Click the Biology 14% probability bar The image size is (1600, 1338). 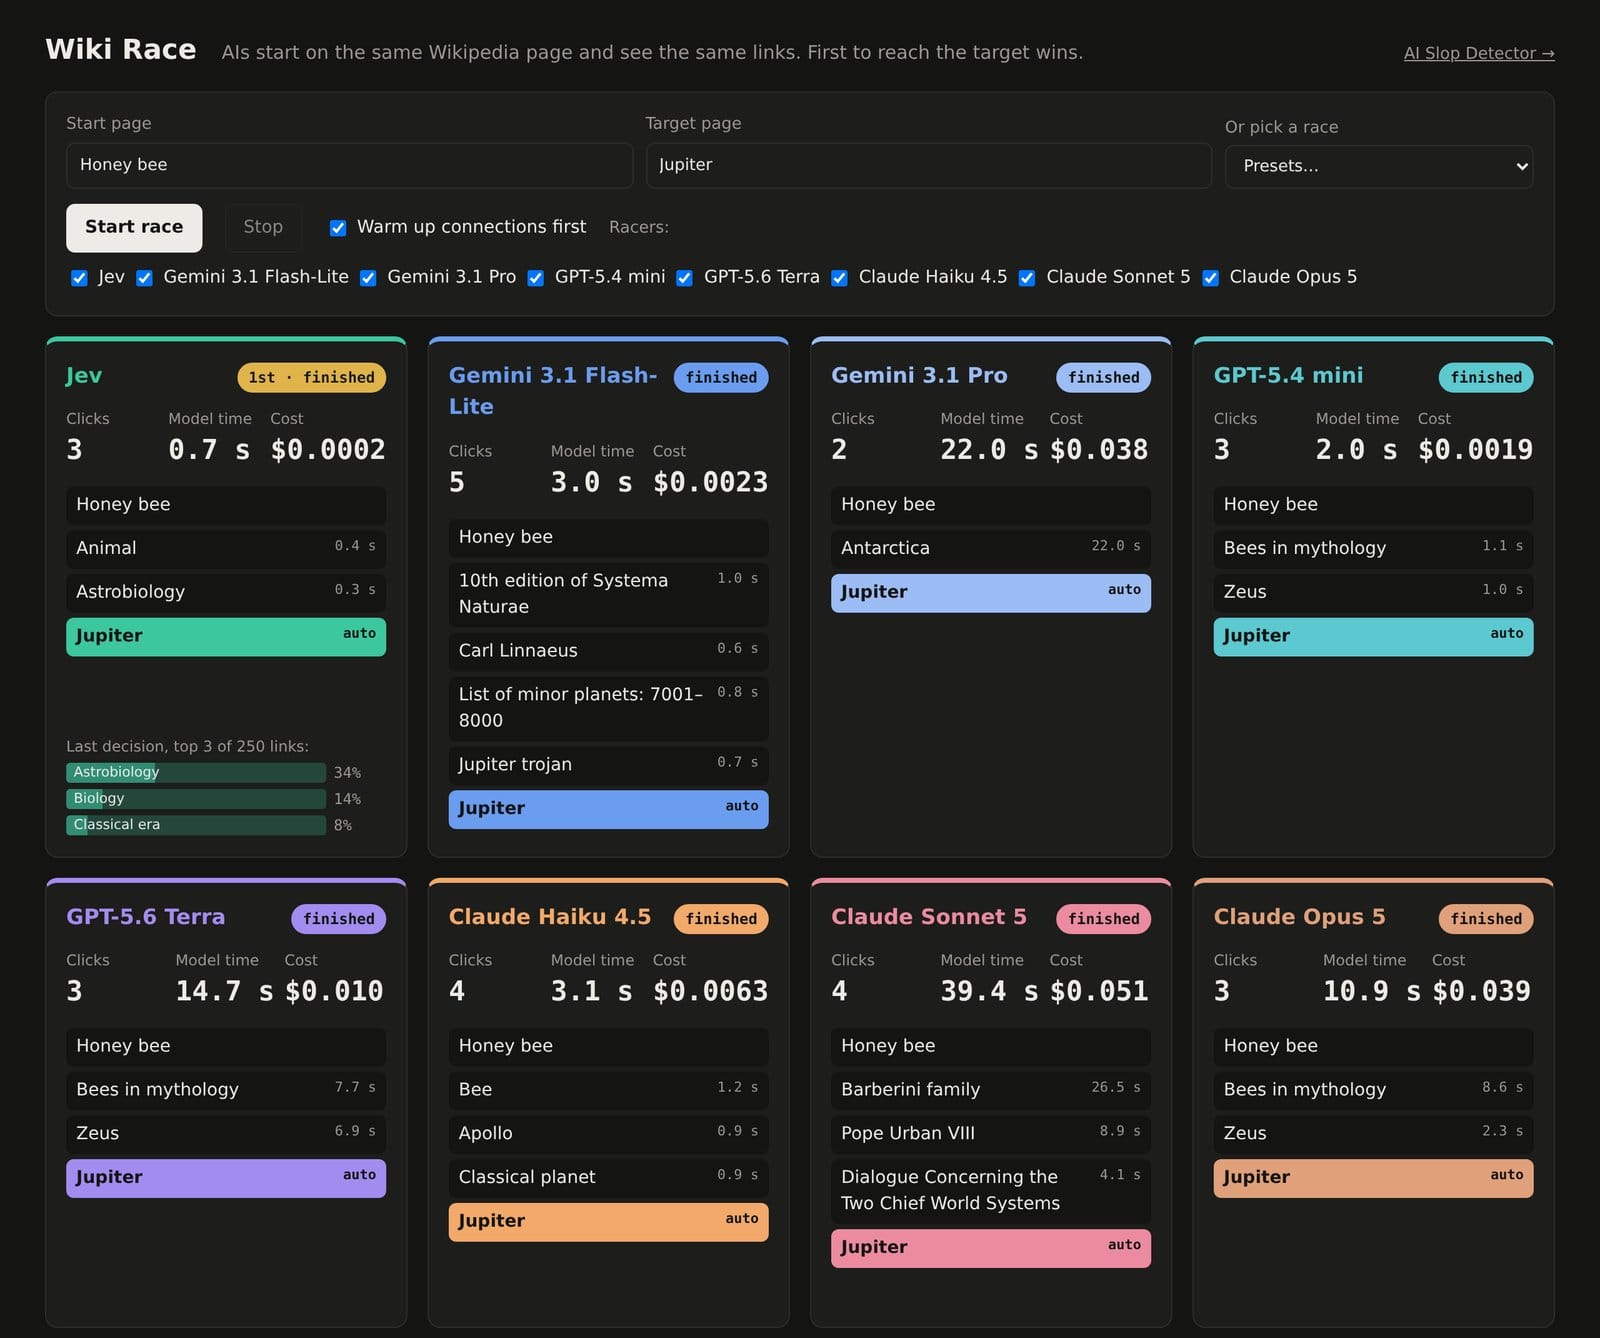tap(196, 798)
